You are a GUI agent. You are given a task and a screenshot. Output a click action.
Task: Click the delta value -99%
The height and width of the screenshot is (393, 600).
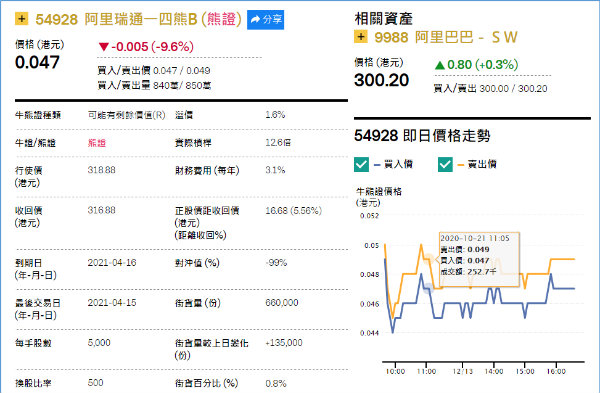[276, 263]
